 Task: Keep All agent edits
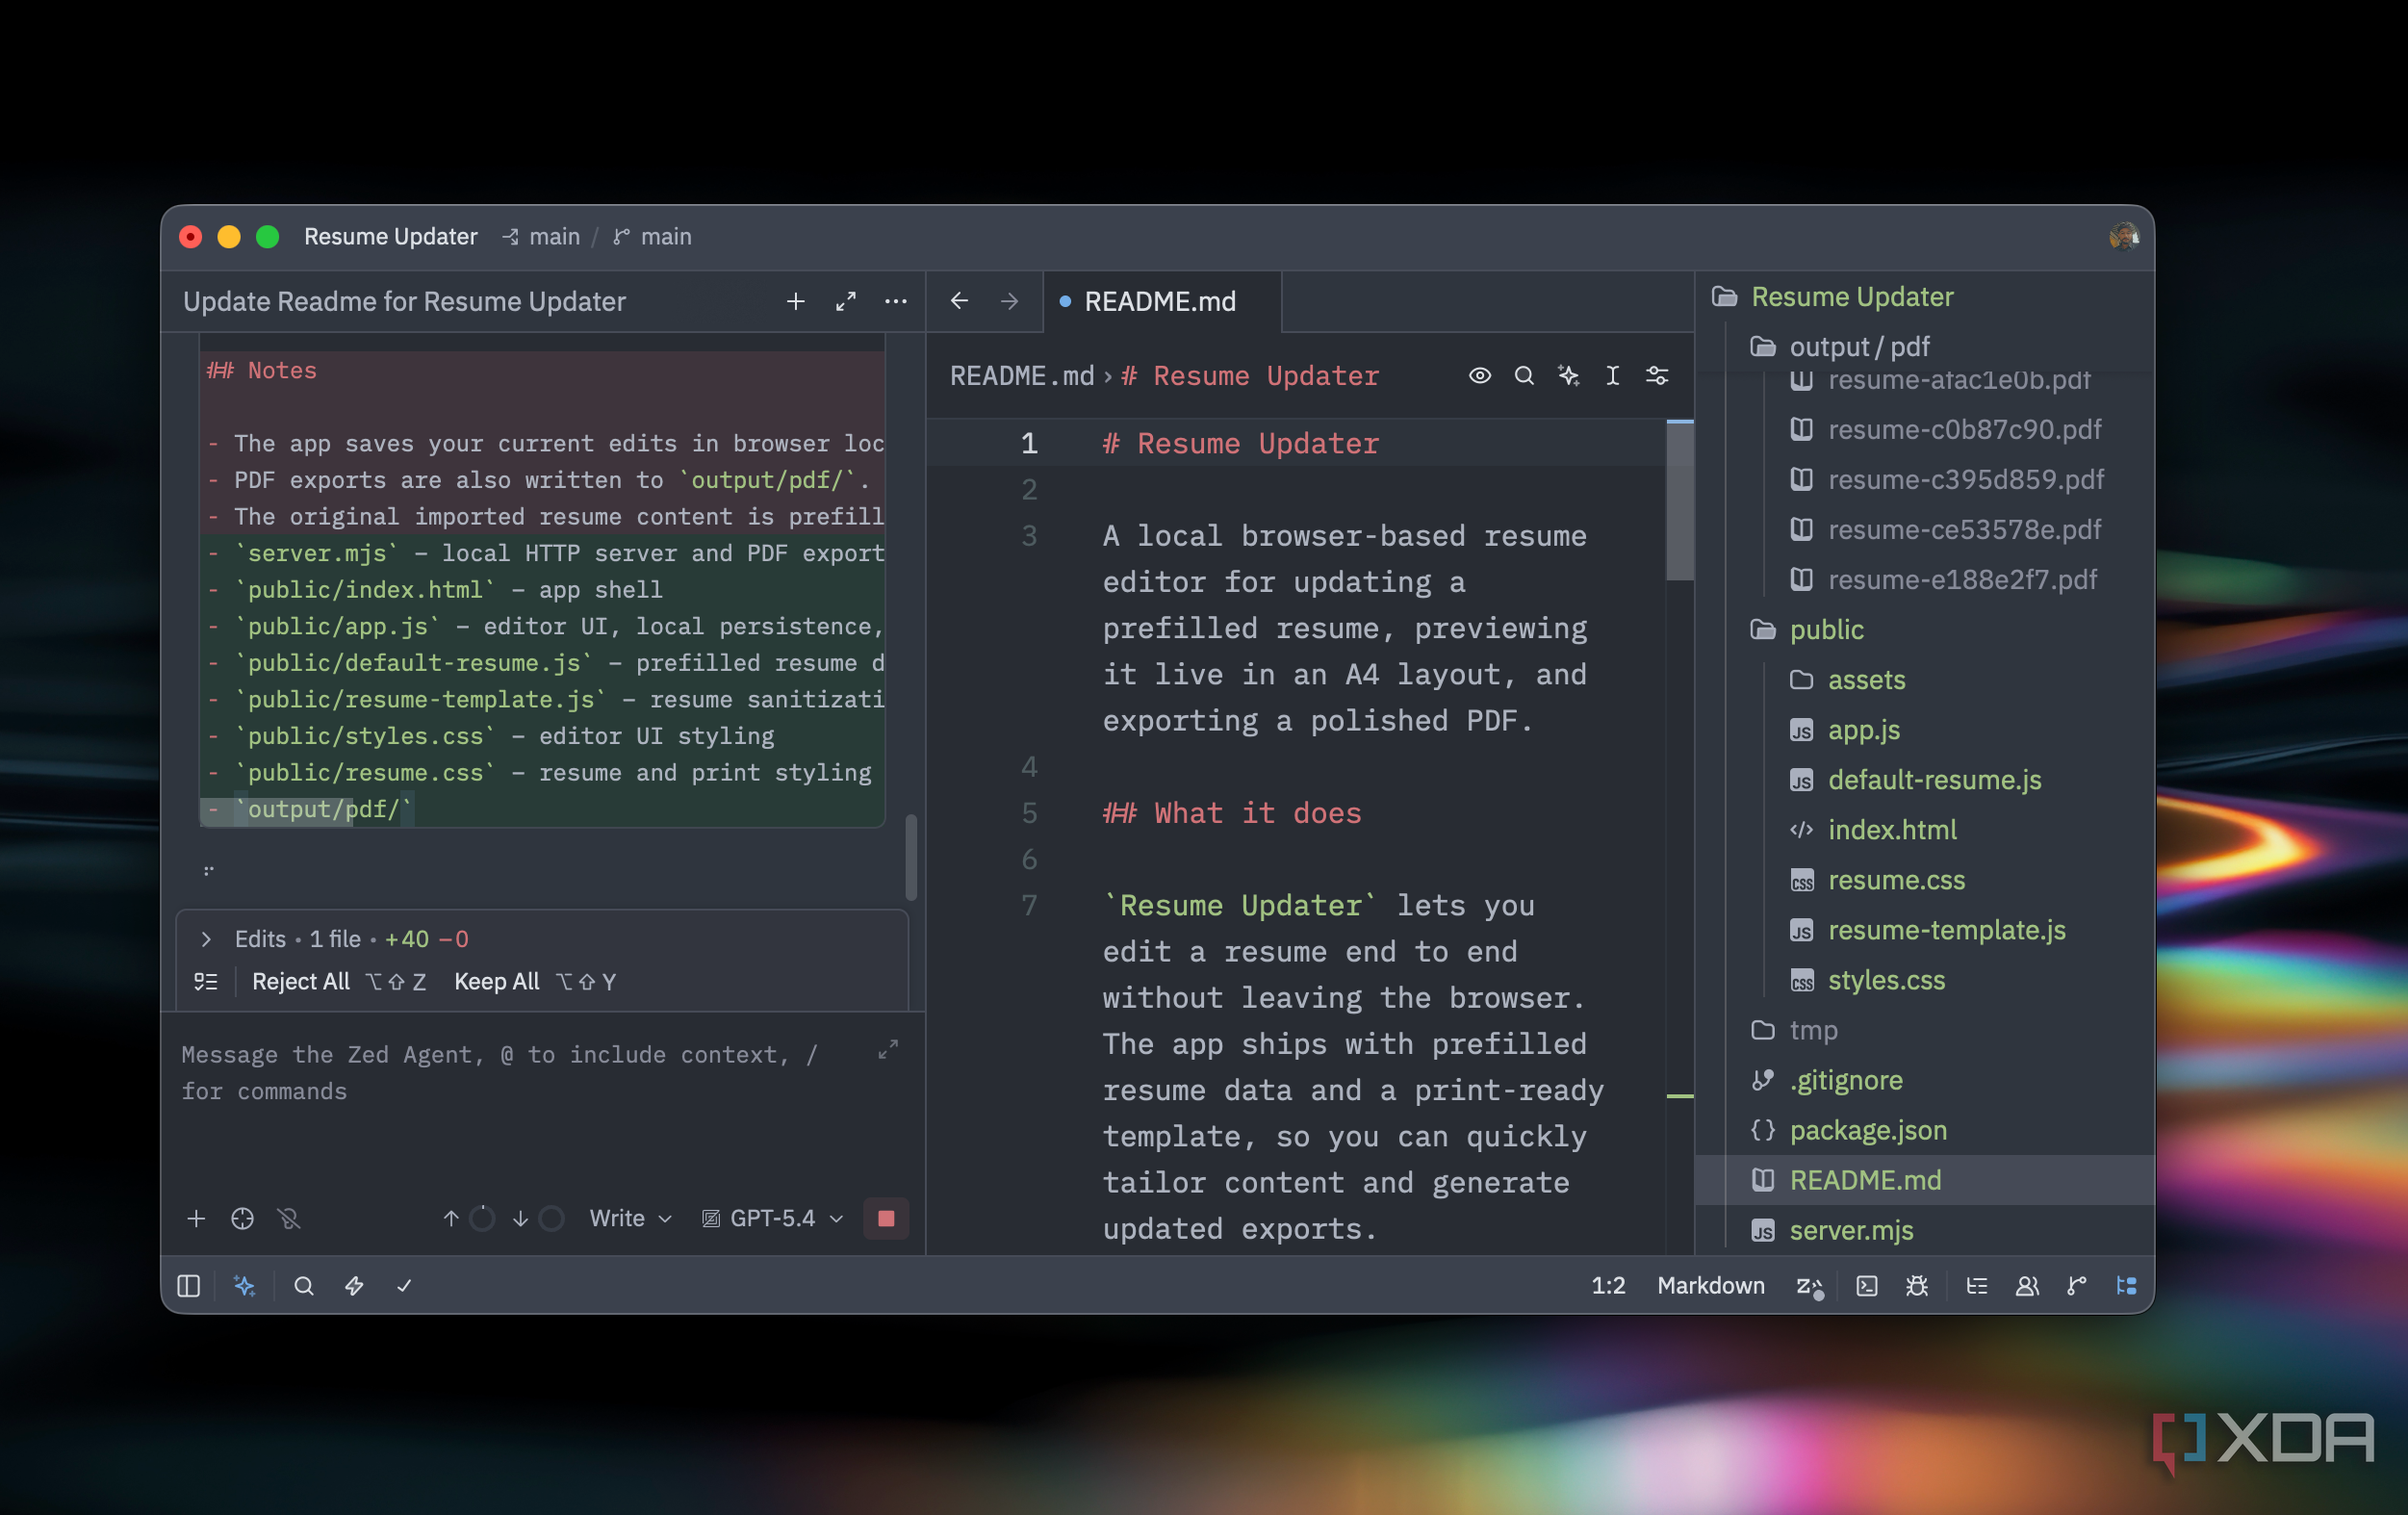(x=497, y=982)
